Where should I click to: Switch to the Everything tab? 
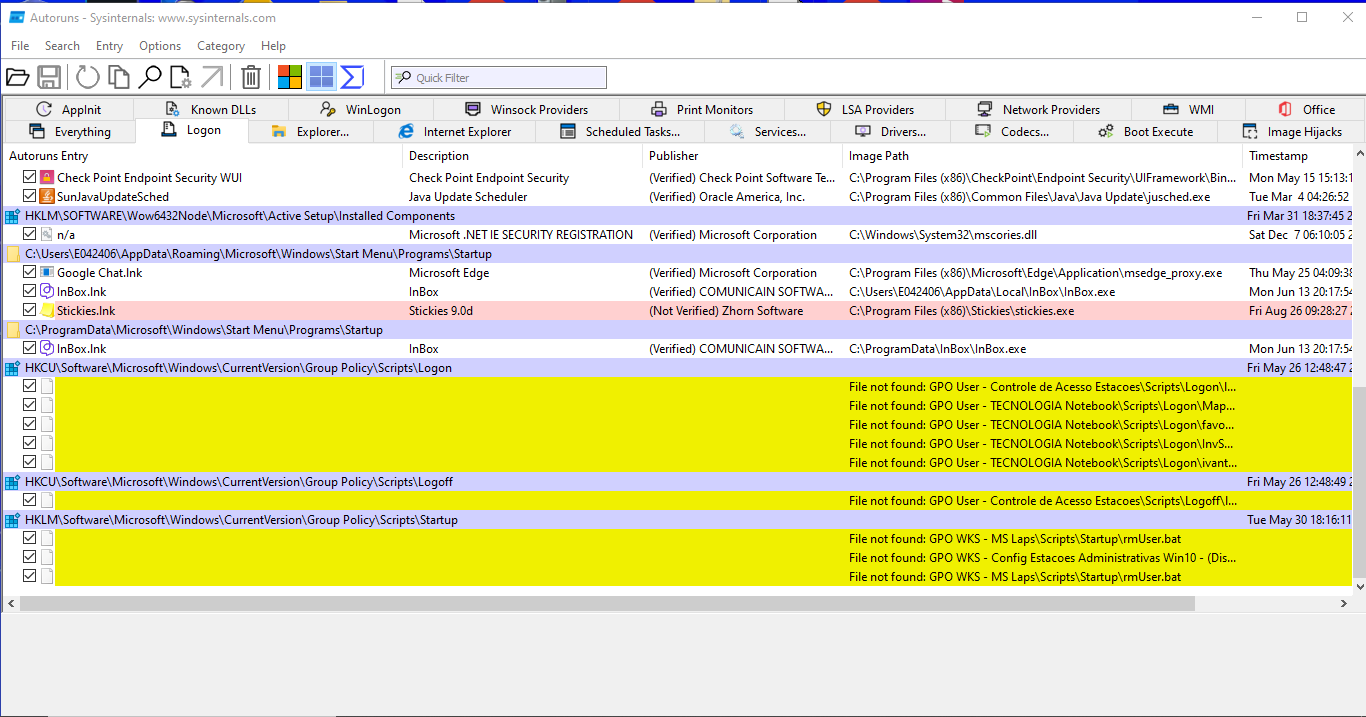(x=70, y=132)
